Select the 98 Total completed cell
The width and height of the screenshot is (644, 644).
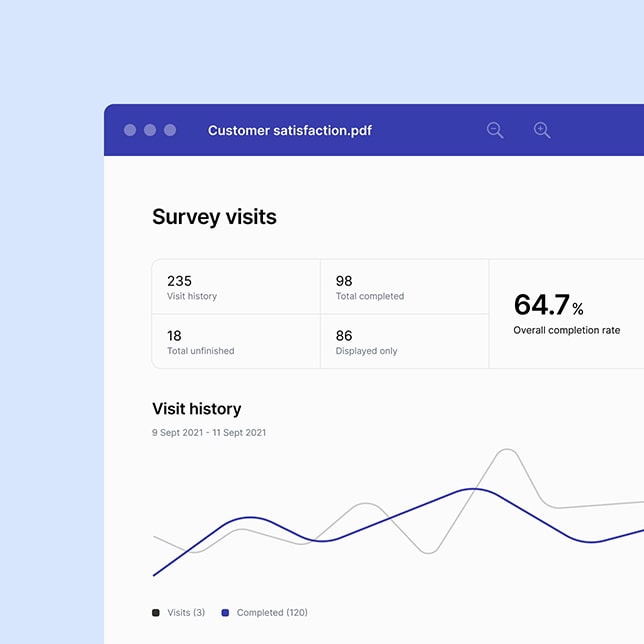click(404, 287)
